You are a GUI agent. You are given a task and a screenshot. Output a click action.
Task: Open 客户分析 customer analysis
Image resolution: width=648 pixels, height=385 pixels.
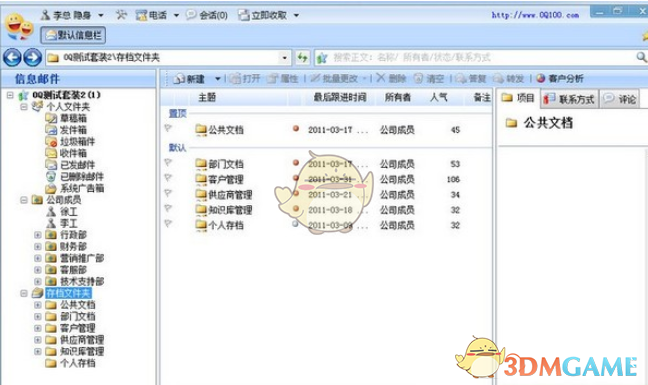click(x=560, y=78)
